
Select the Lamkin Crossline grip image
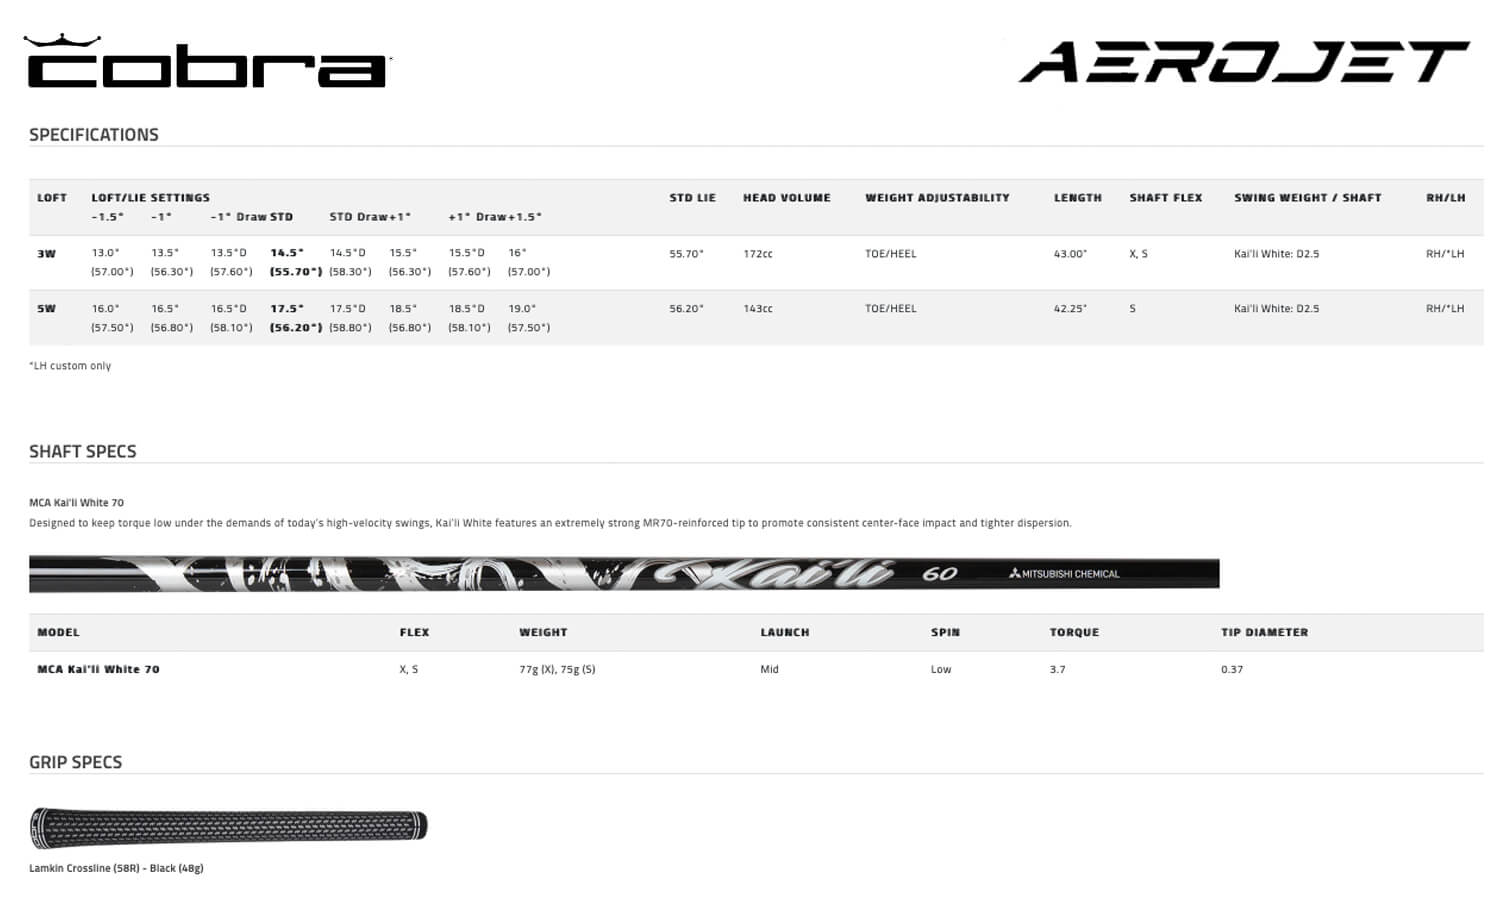click(228, 826)
